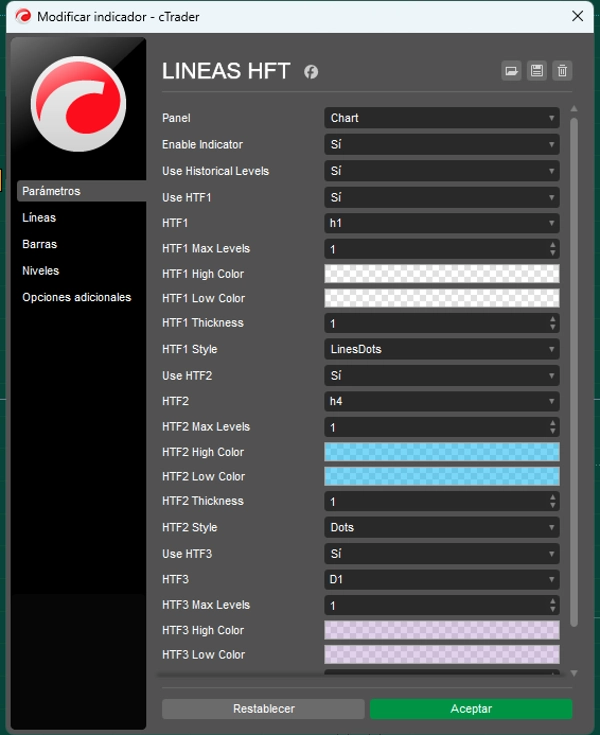Pick the HTF3 High Color lilac swatch
This screenshot has width=600, height=735.
coord(442,630)
